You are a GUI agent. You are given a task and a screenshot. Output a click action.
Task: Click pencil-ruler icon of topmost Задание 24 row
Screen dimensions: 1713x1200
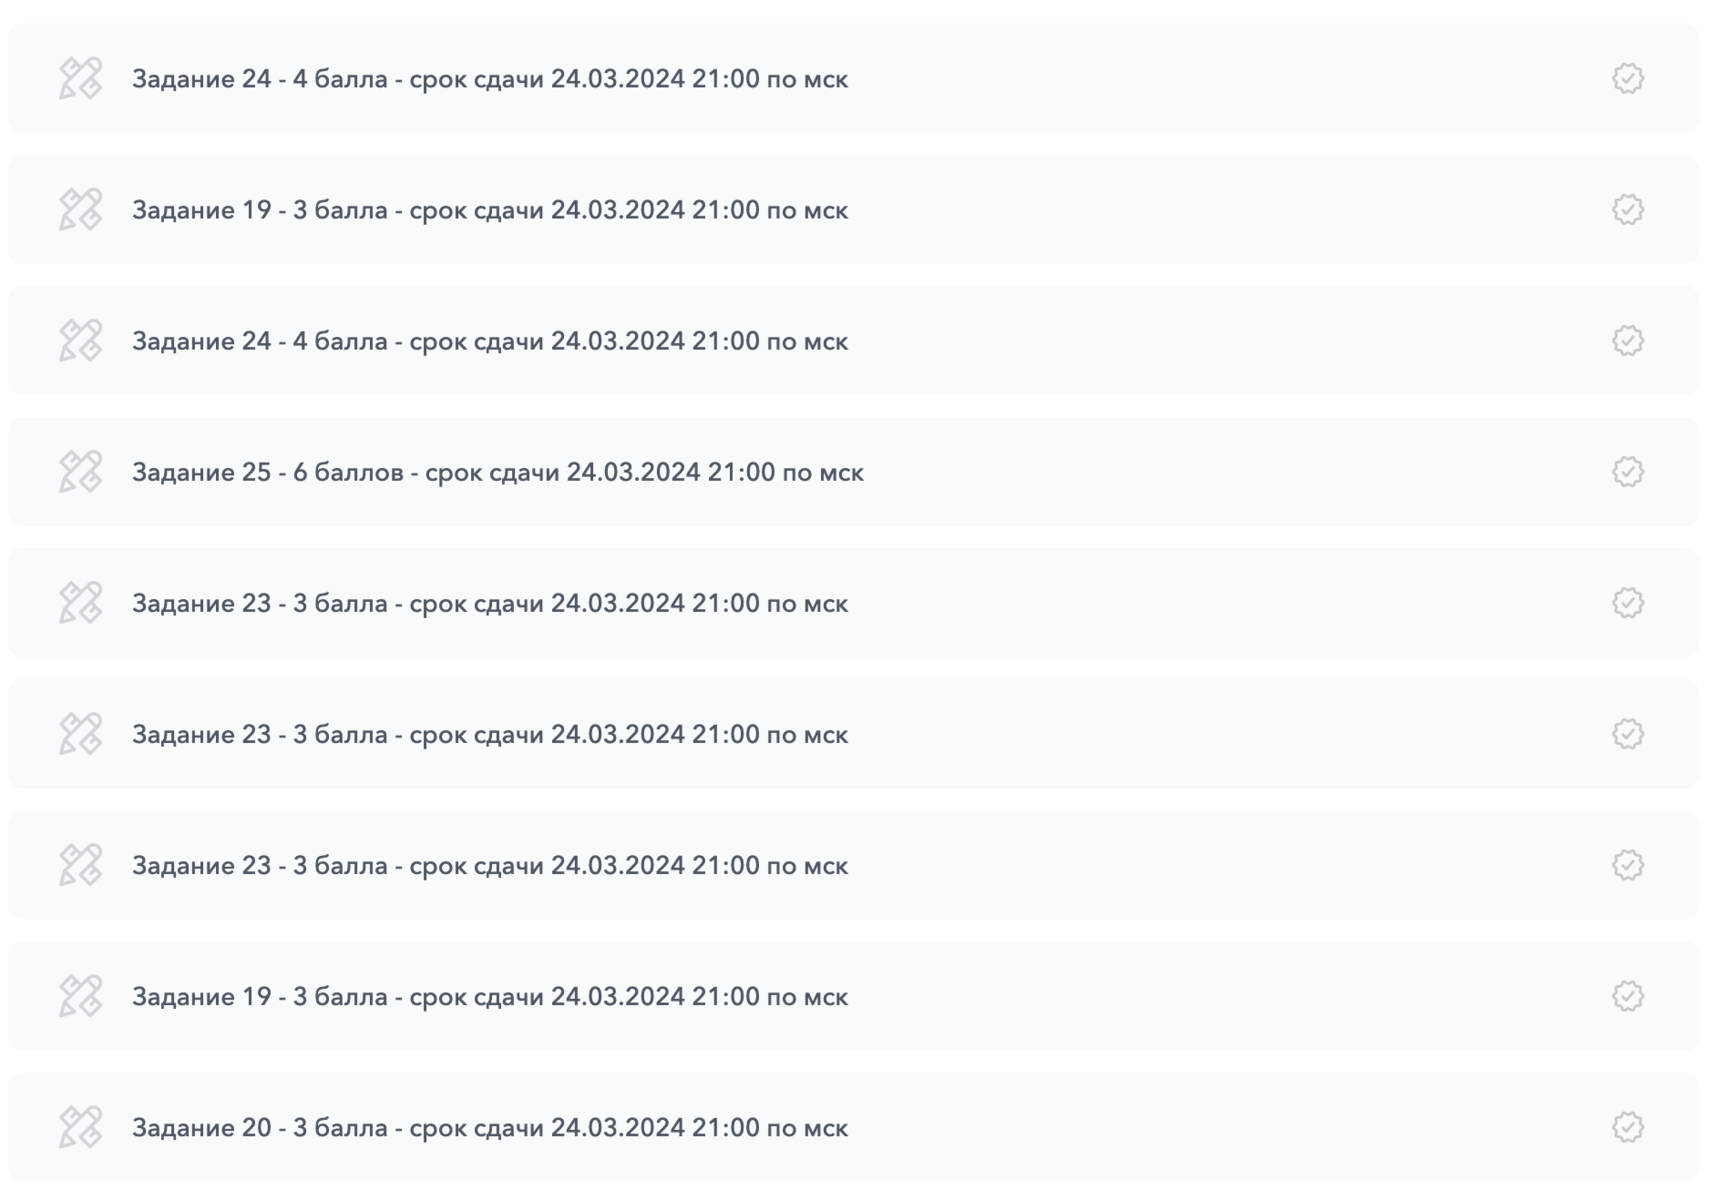click(80, 78)
